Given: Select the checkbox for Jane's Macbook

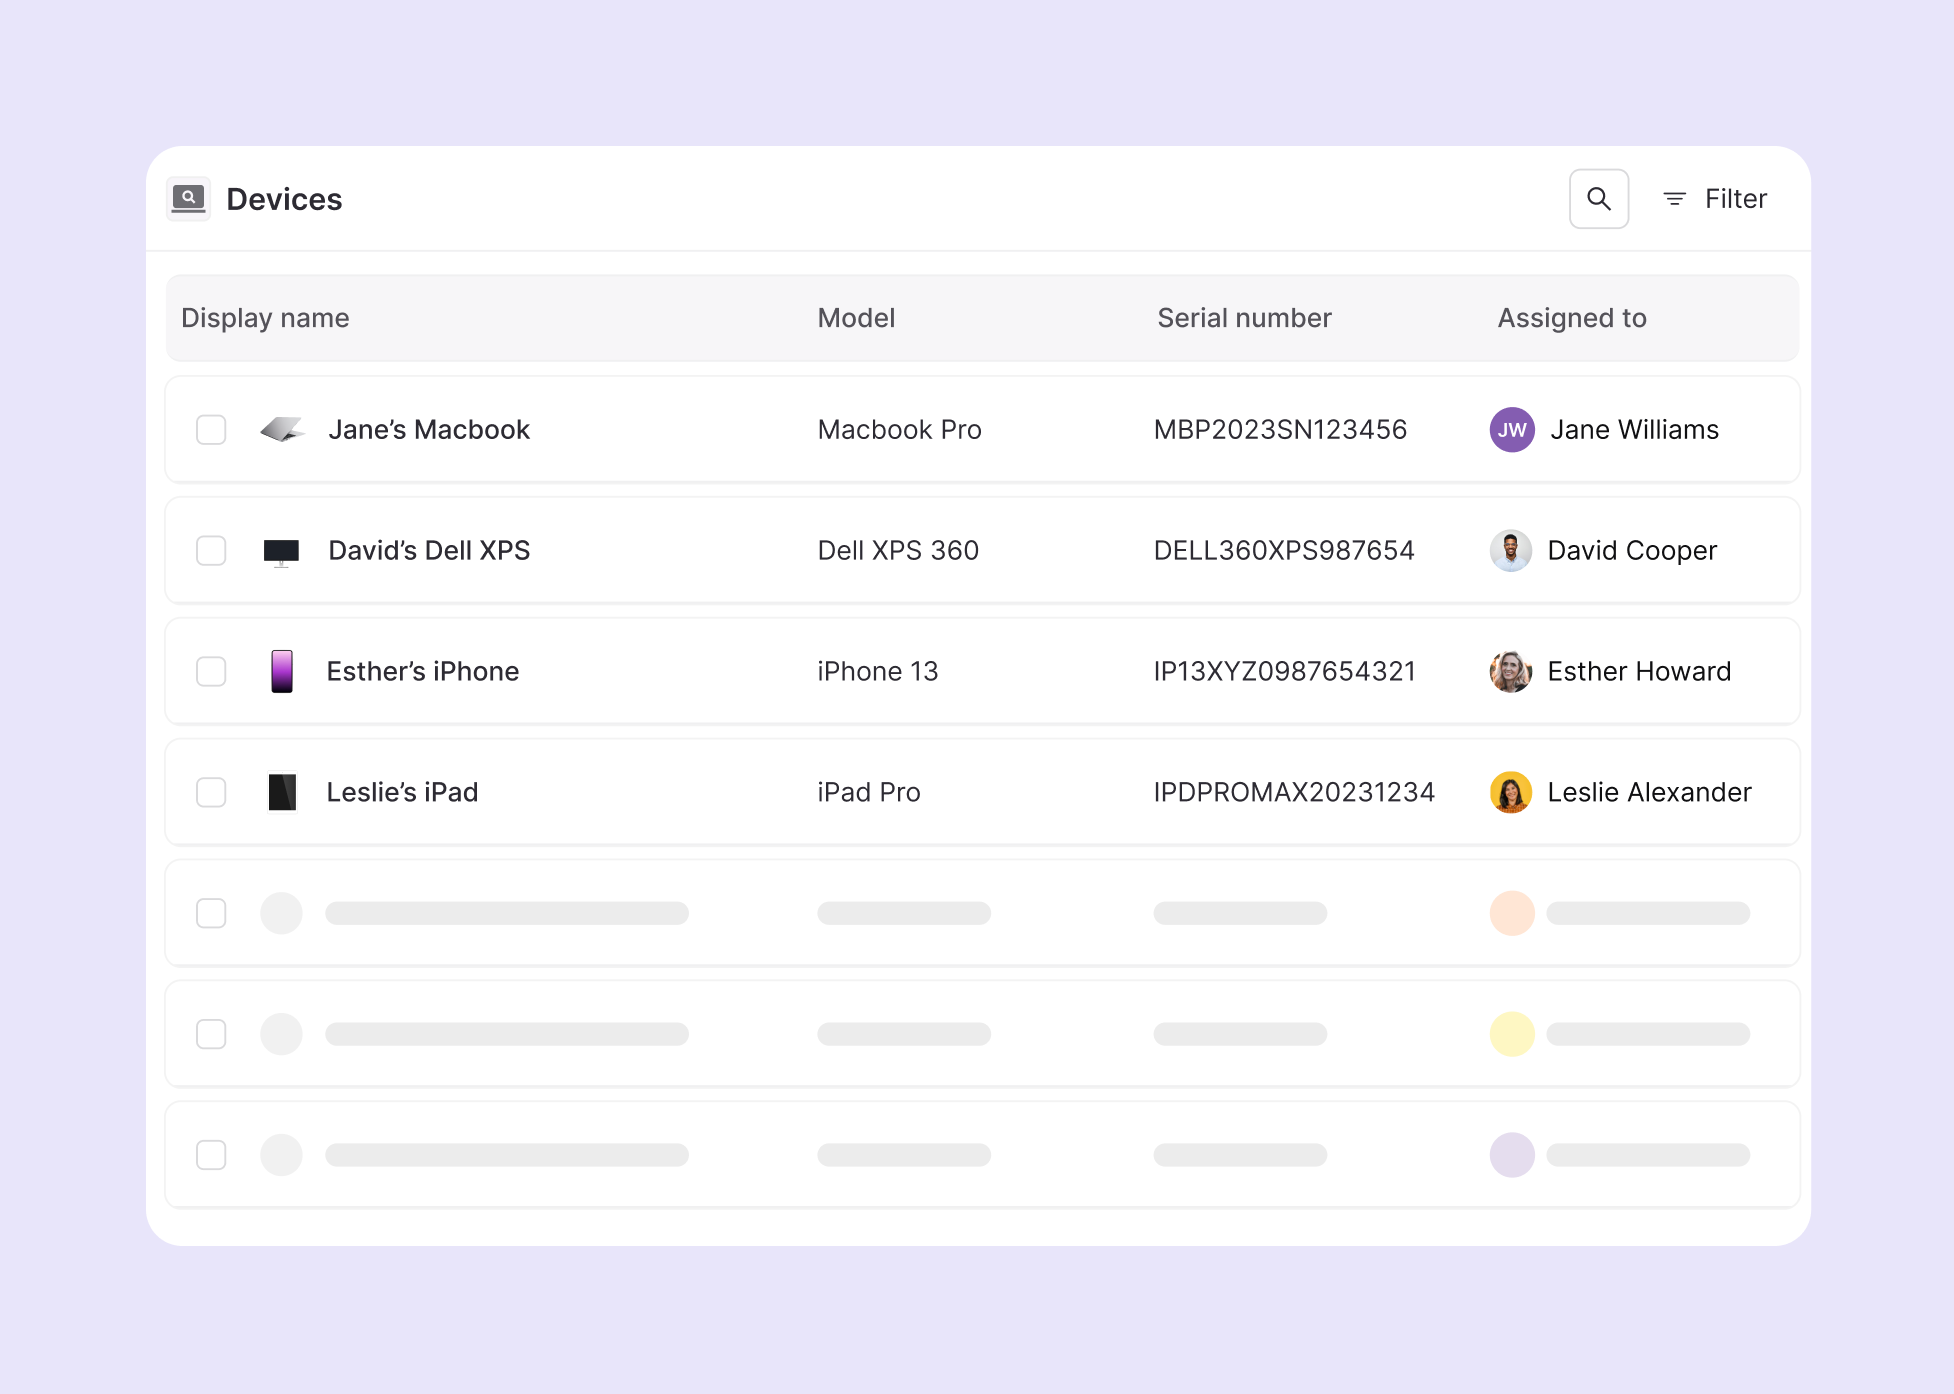Looking at the screenshot, I should pyautogui.click(x=211, y=429).
